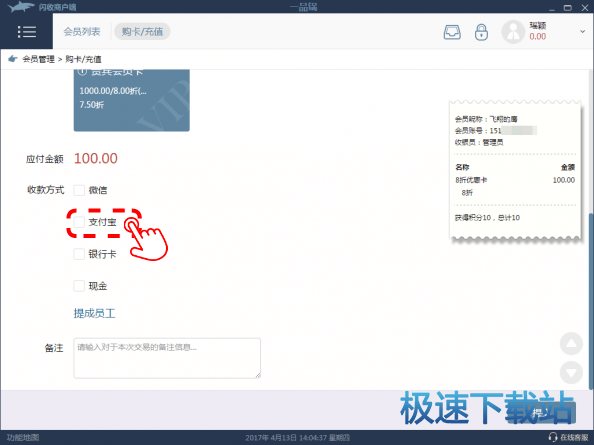Click the back arrow in breadcrumb
This screenshot has width=594, height=445.
[13, 59]
